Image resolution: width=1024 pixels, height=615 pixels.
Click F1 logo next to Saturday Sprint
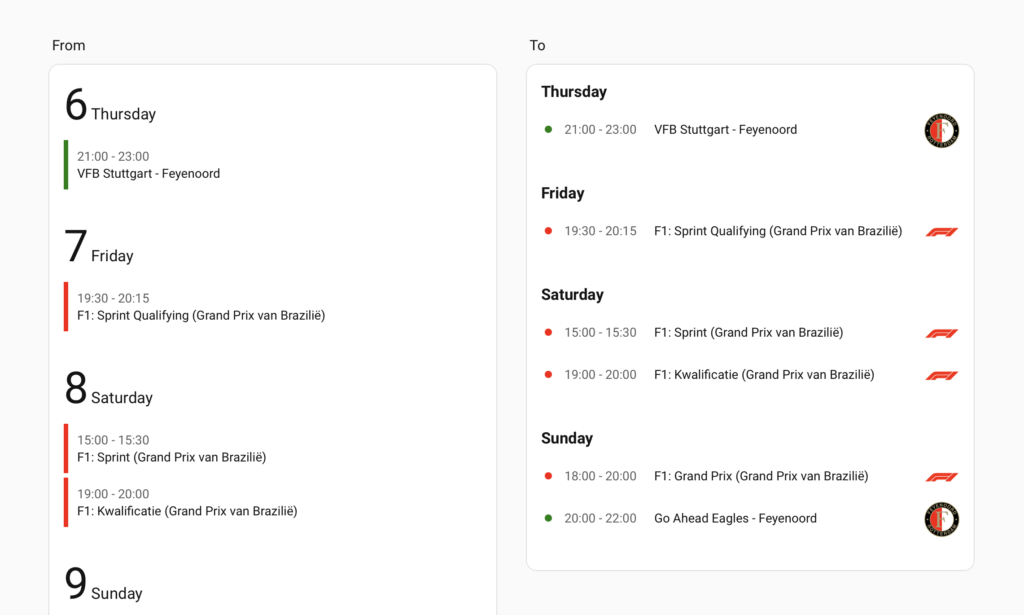[941, 333]
